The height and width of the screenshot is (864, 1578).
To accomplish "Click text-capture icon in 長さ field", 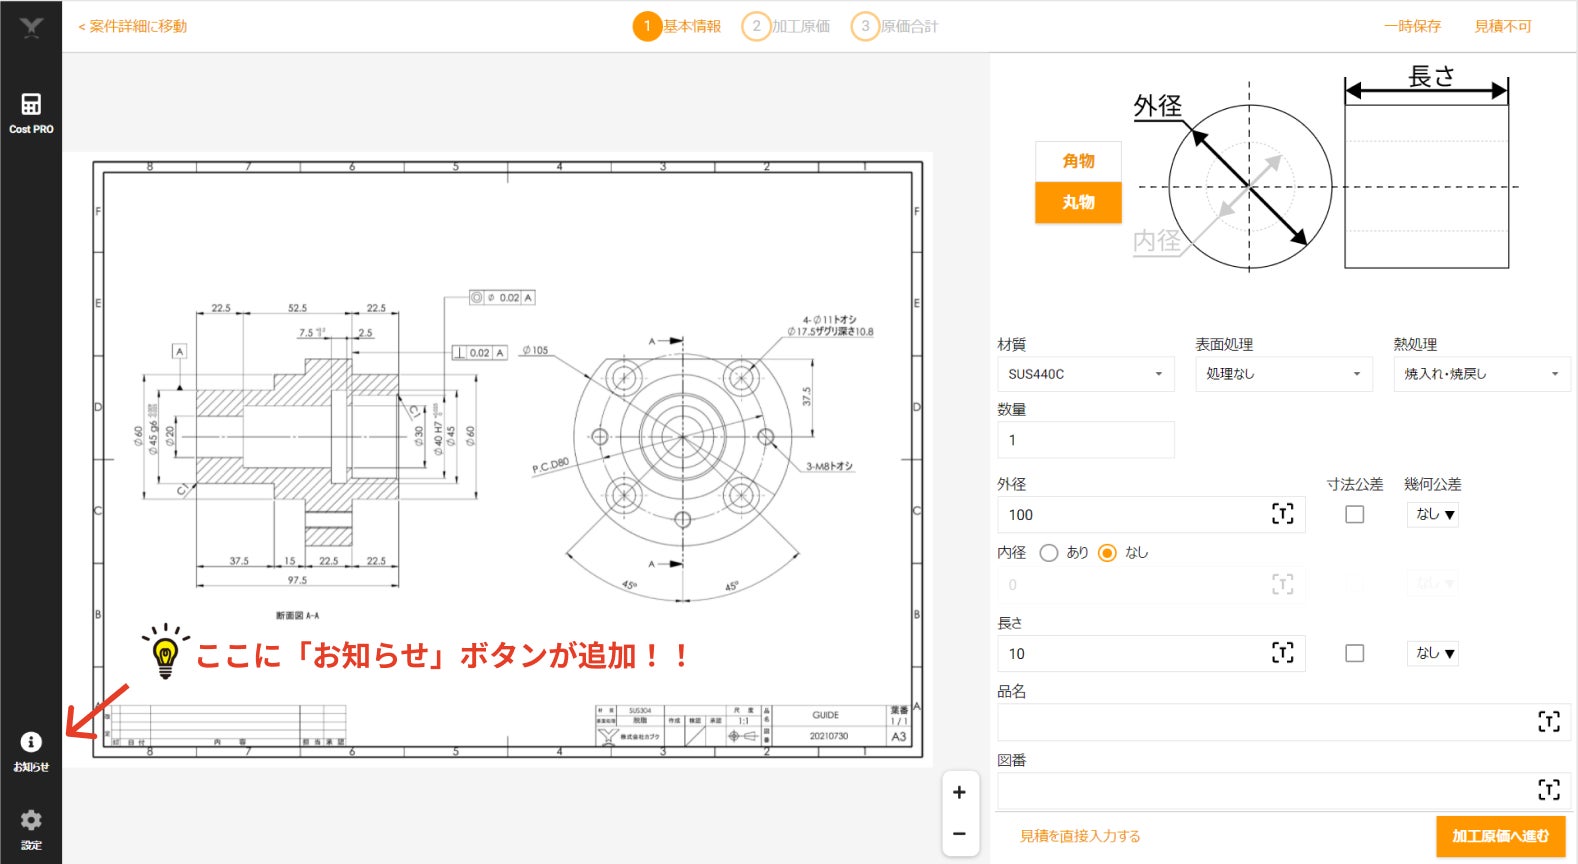I will click(1283, 653).
